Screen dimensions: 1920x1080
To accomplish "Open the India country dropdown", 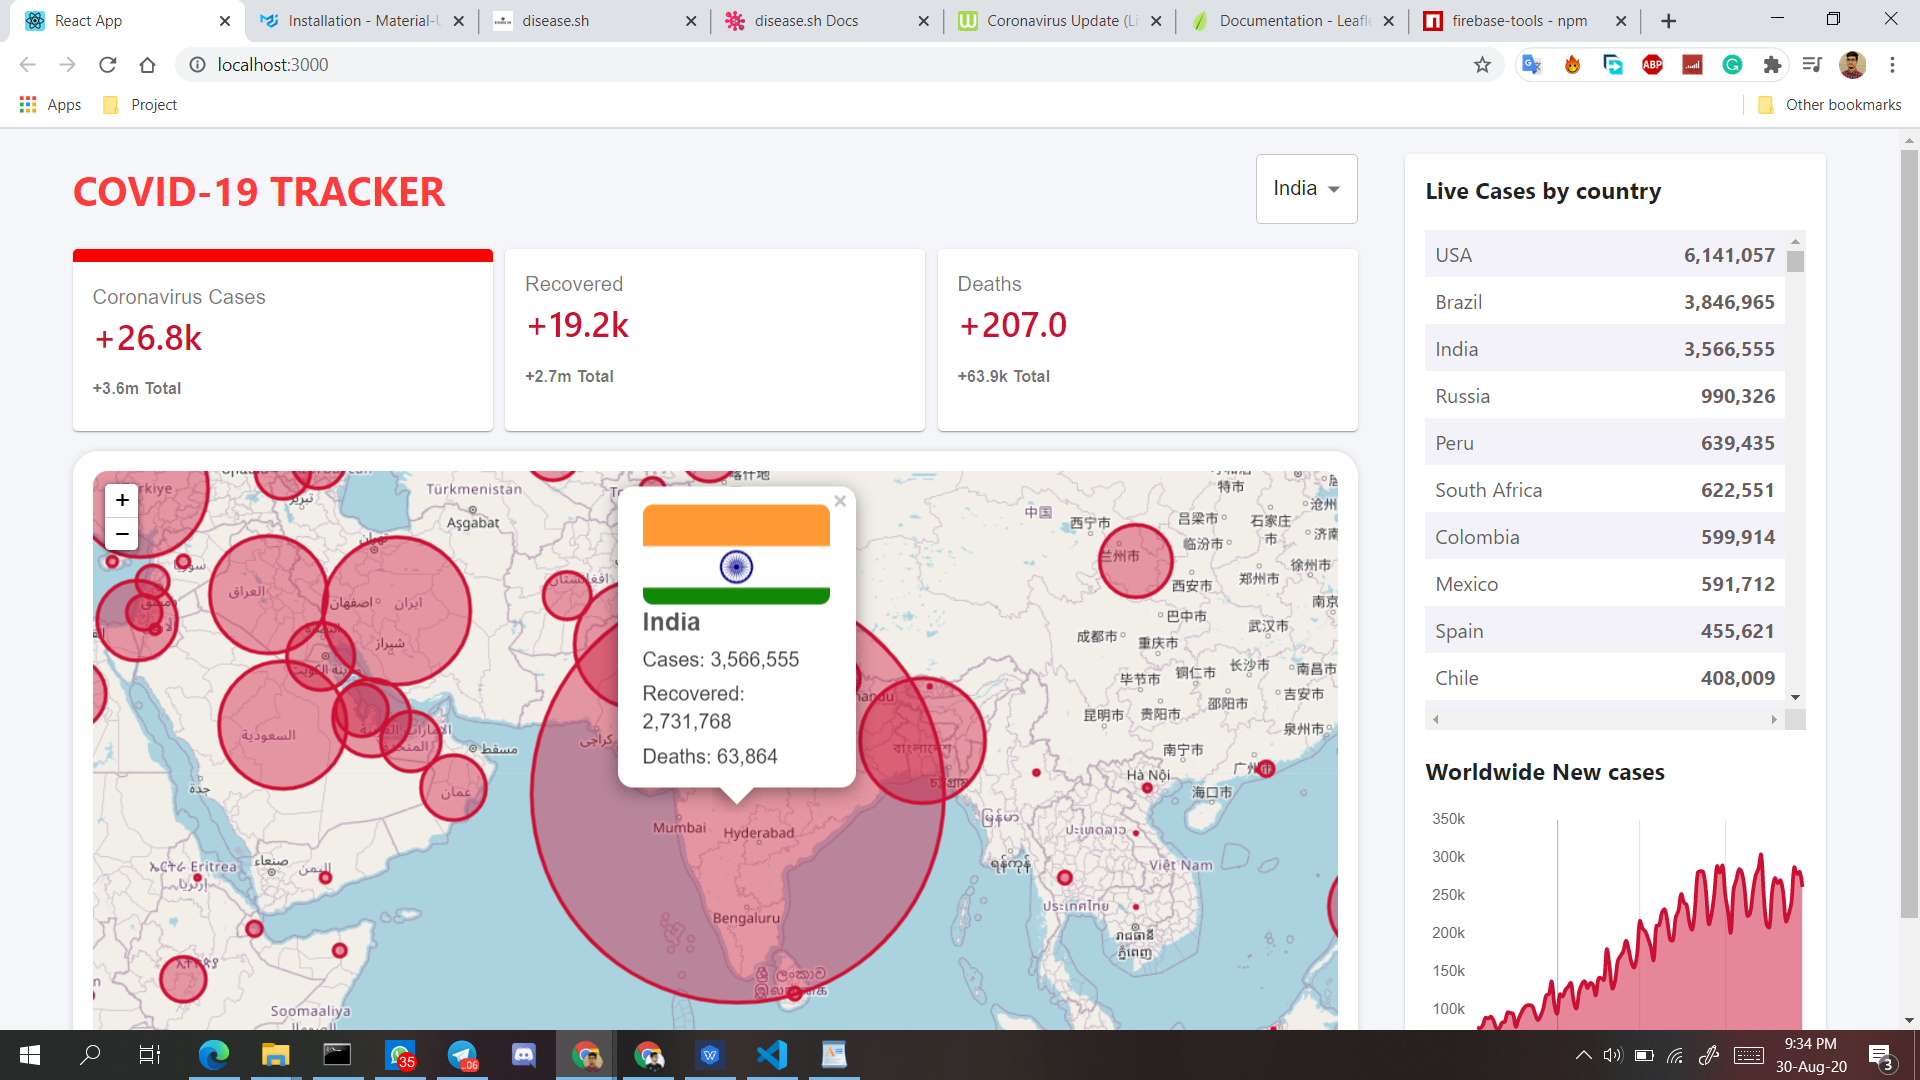I will pos(1306,189).
